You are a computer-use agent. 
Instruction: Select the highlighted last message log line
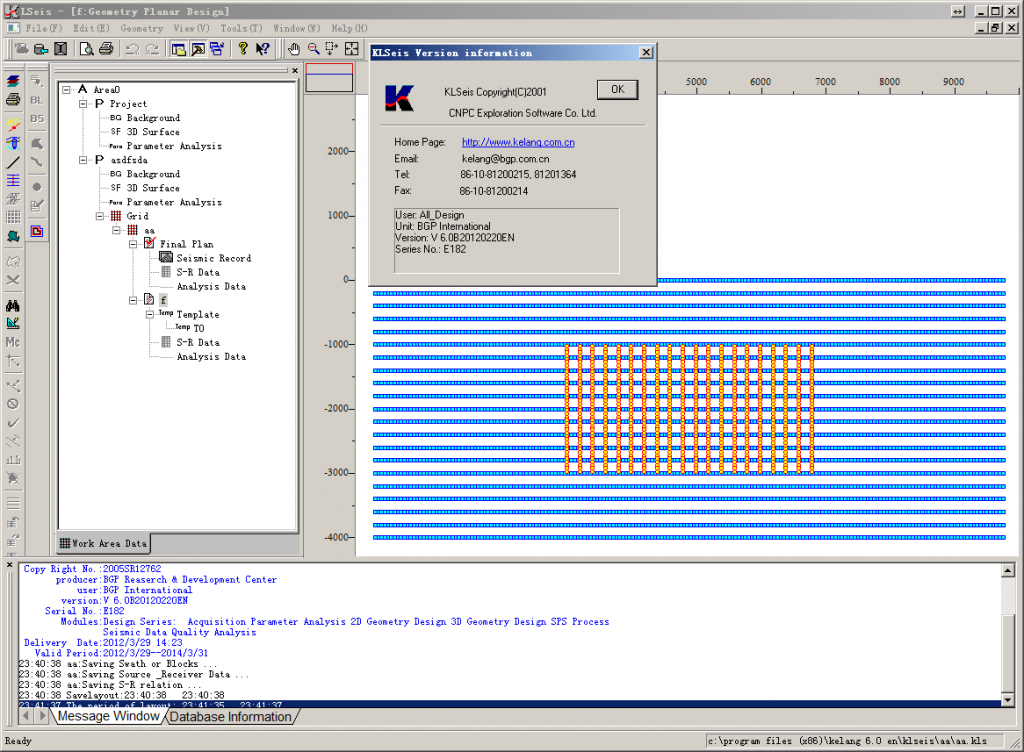coord(510,704)
